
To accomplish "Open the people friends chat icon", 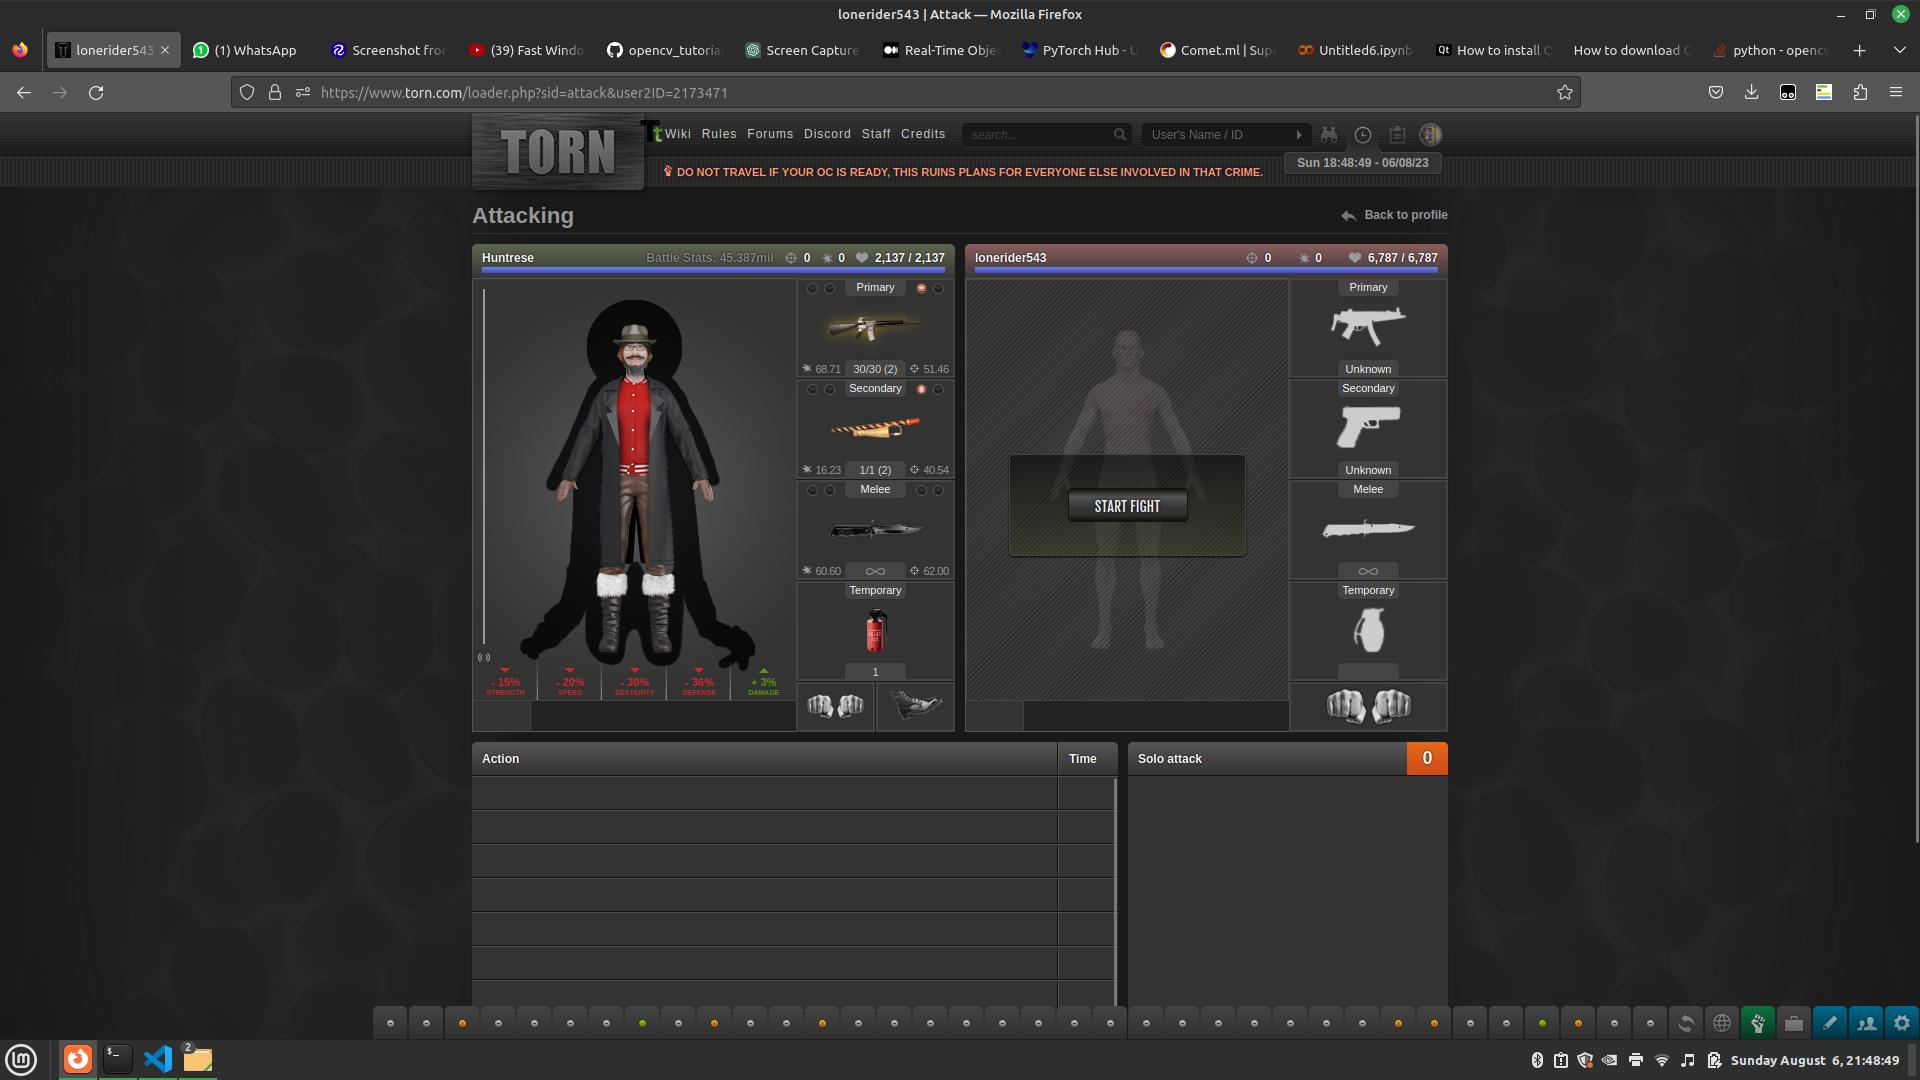I will point(1866,1023).
